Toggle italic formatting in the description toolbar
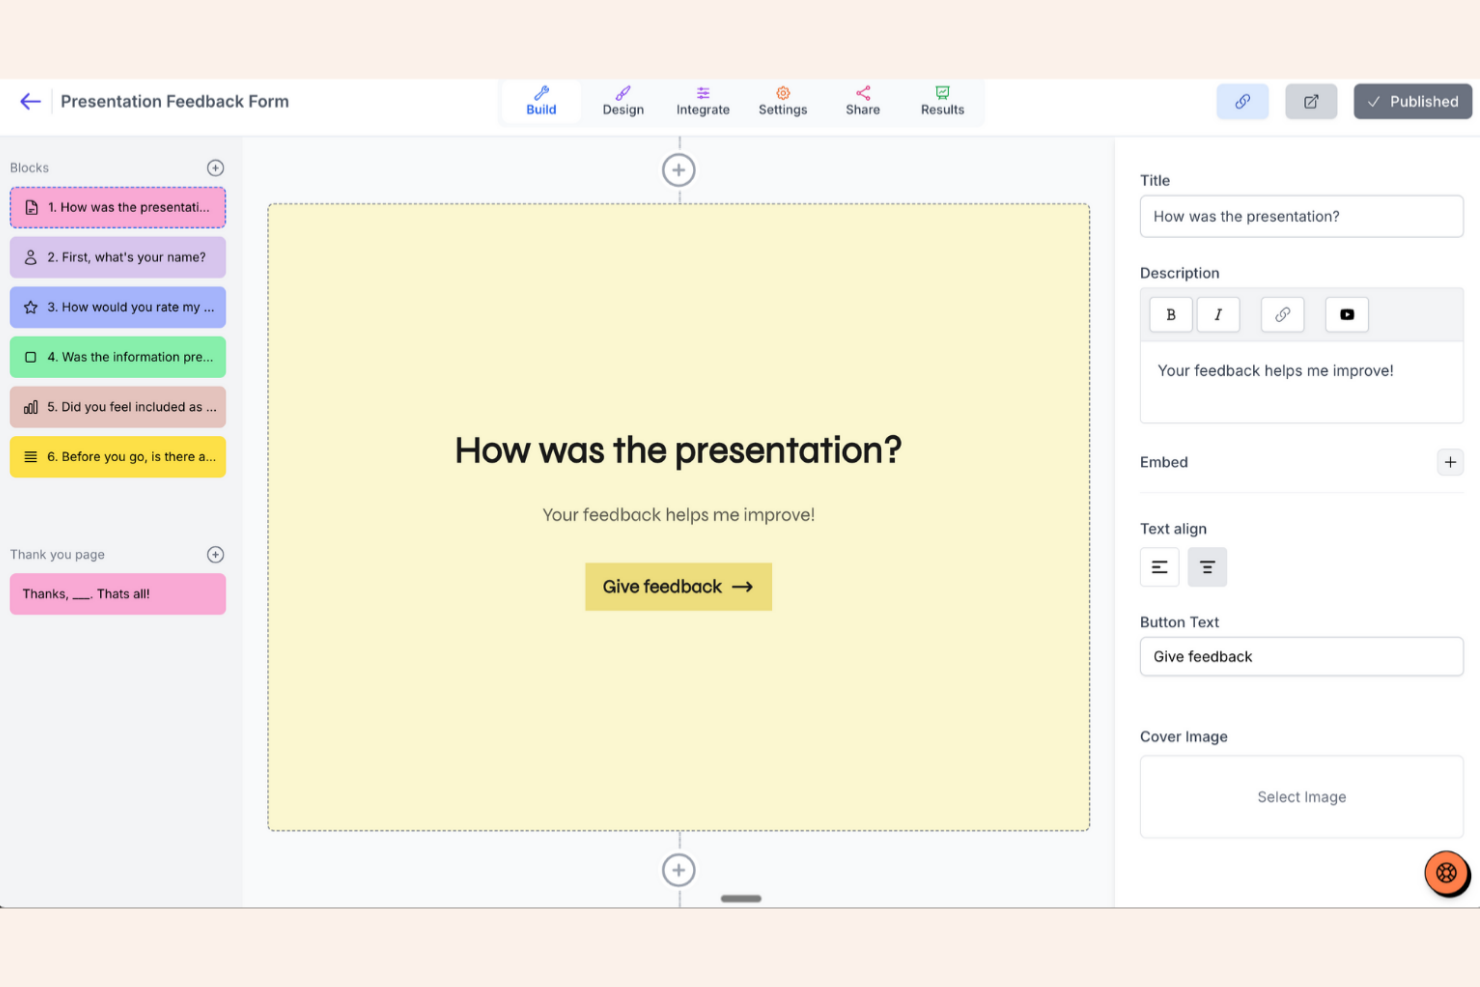 pyautogui.click(x=1218, y=314)
